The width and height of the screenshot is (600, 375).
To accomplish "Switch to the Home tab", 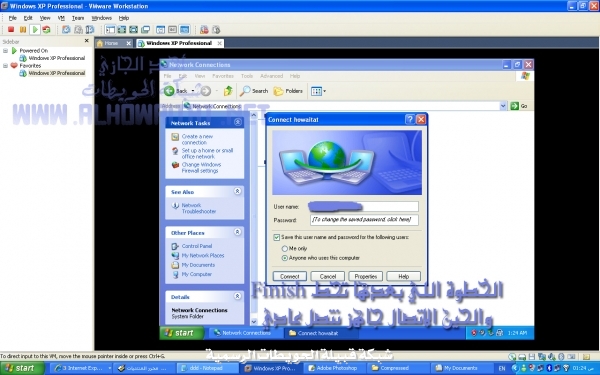I will [x=114, y=43].
